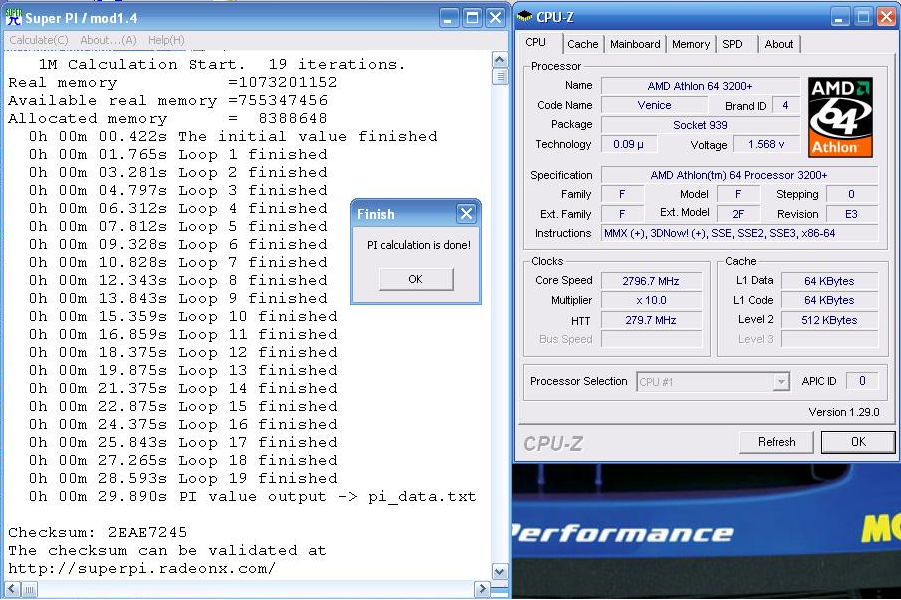Open the About...(A) menu in Super PI
The width and height of the screenshot is (901, 600).
(x=108, y=40)
